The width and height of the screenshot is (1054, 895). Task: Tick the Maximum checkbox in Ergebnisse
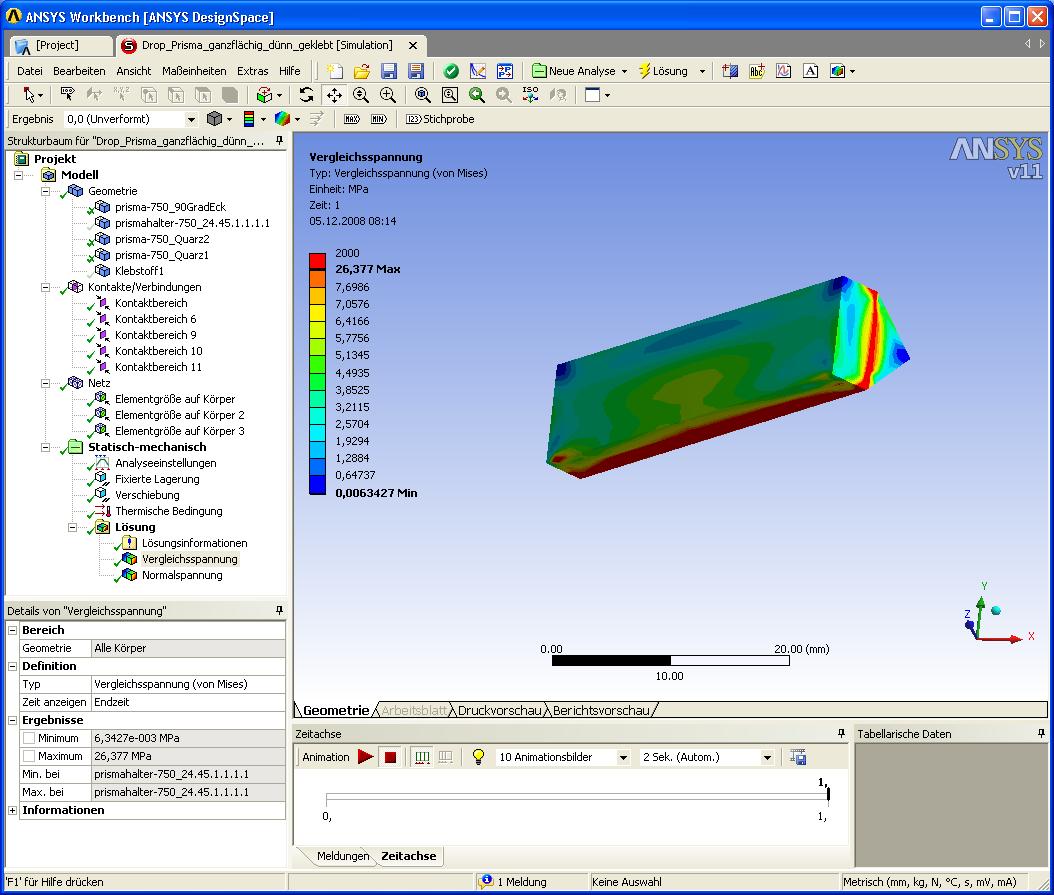[29, 756]
